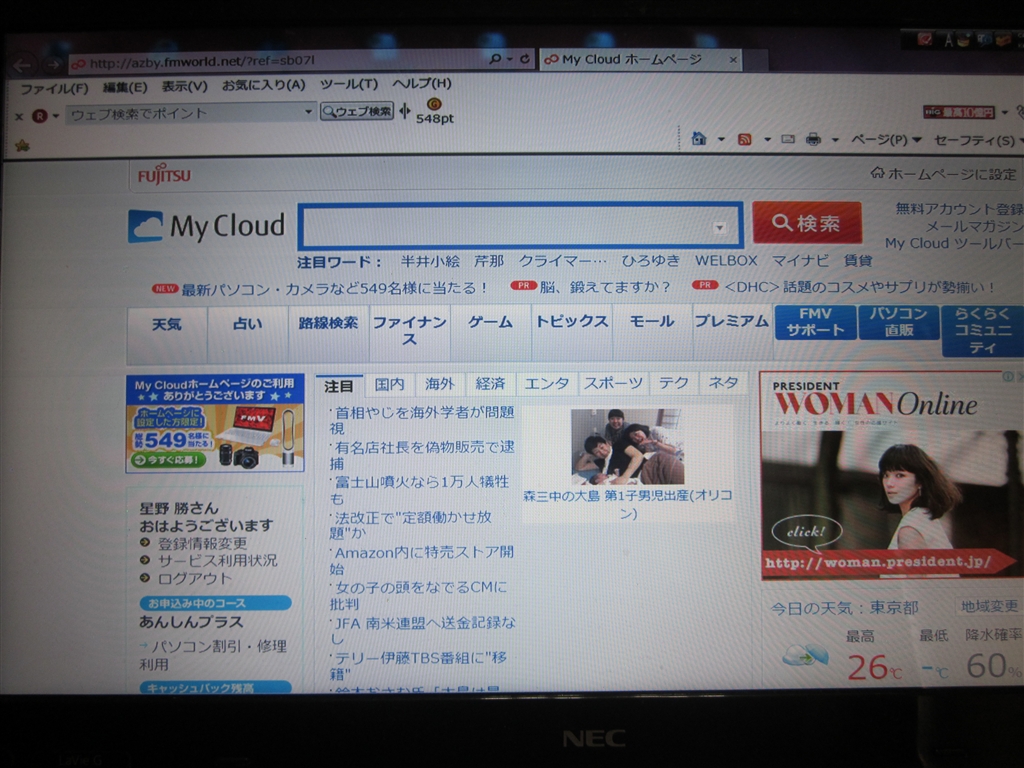Click the PRESIDENT WOMAN Online ad banner
The width and height of the screenshot is (1024, 768).
pos(891,475)
